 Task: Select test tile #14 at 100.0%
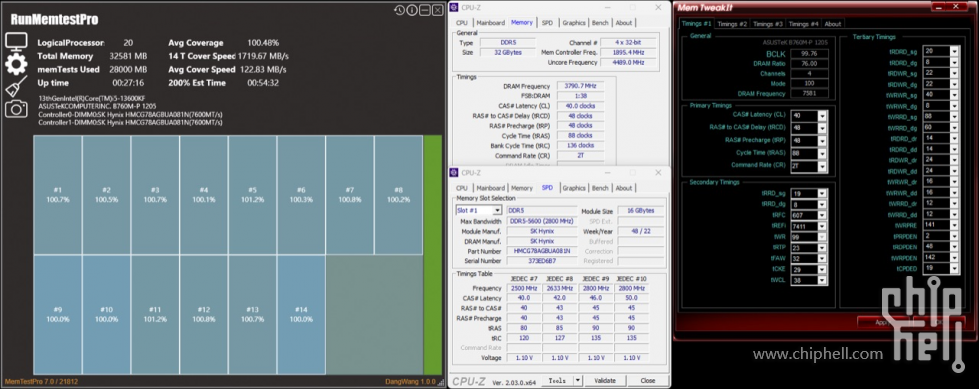click(301, 315)
